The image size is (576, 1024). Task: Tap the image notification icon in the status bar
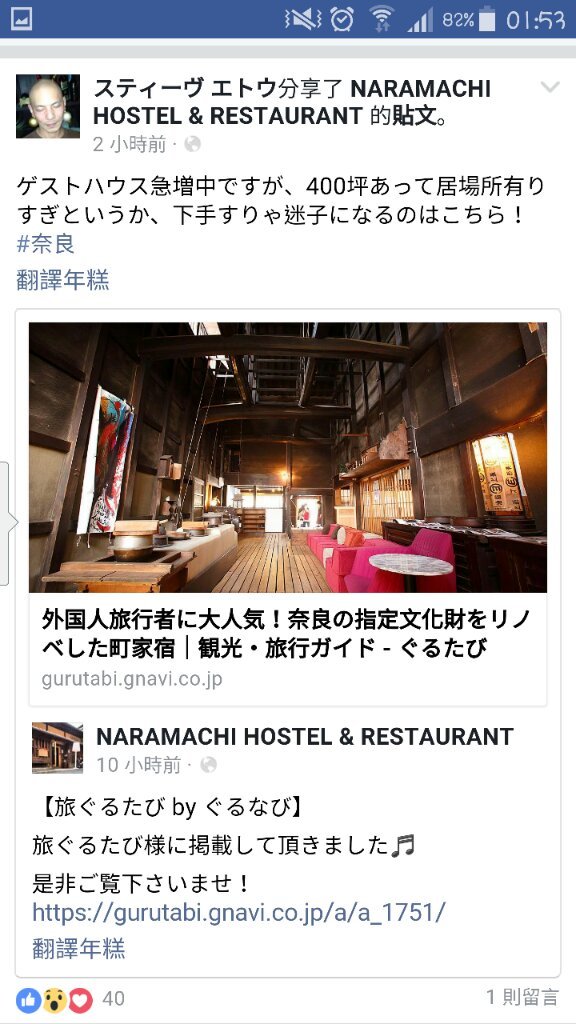pos(22,19)
